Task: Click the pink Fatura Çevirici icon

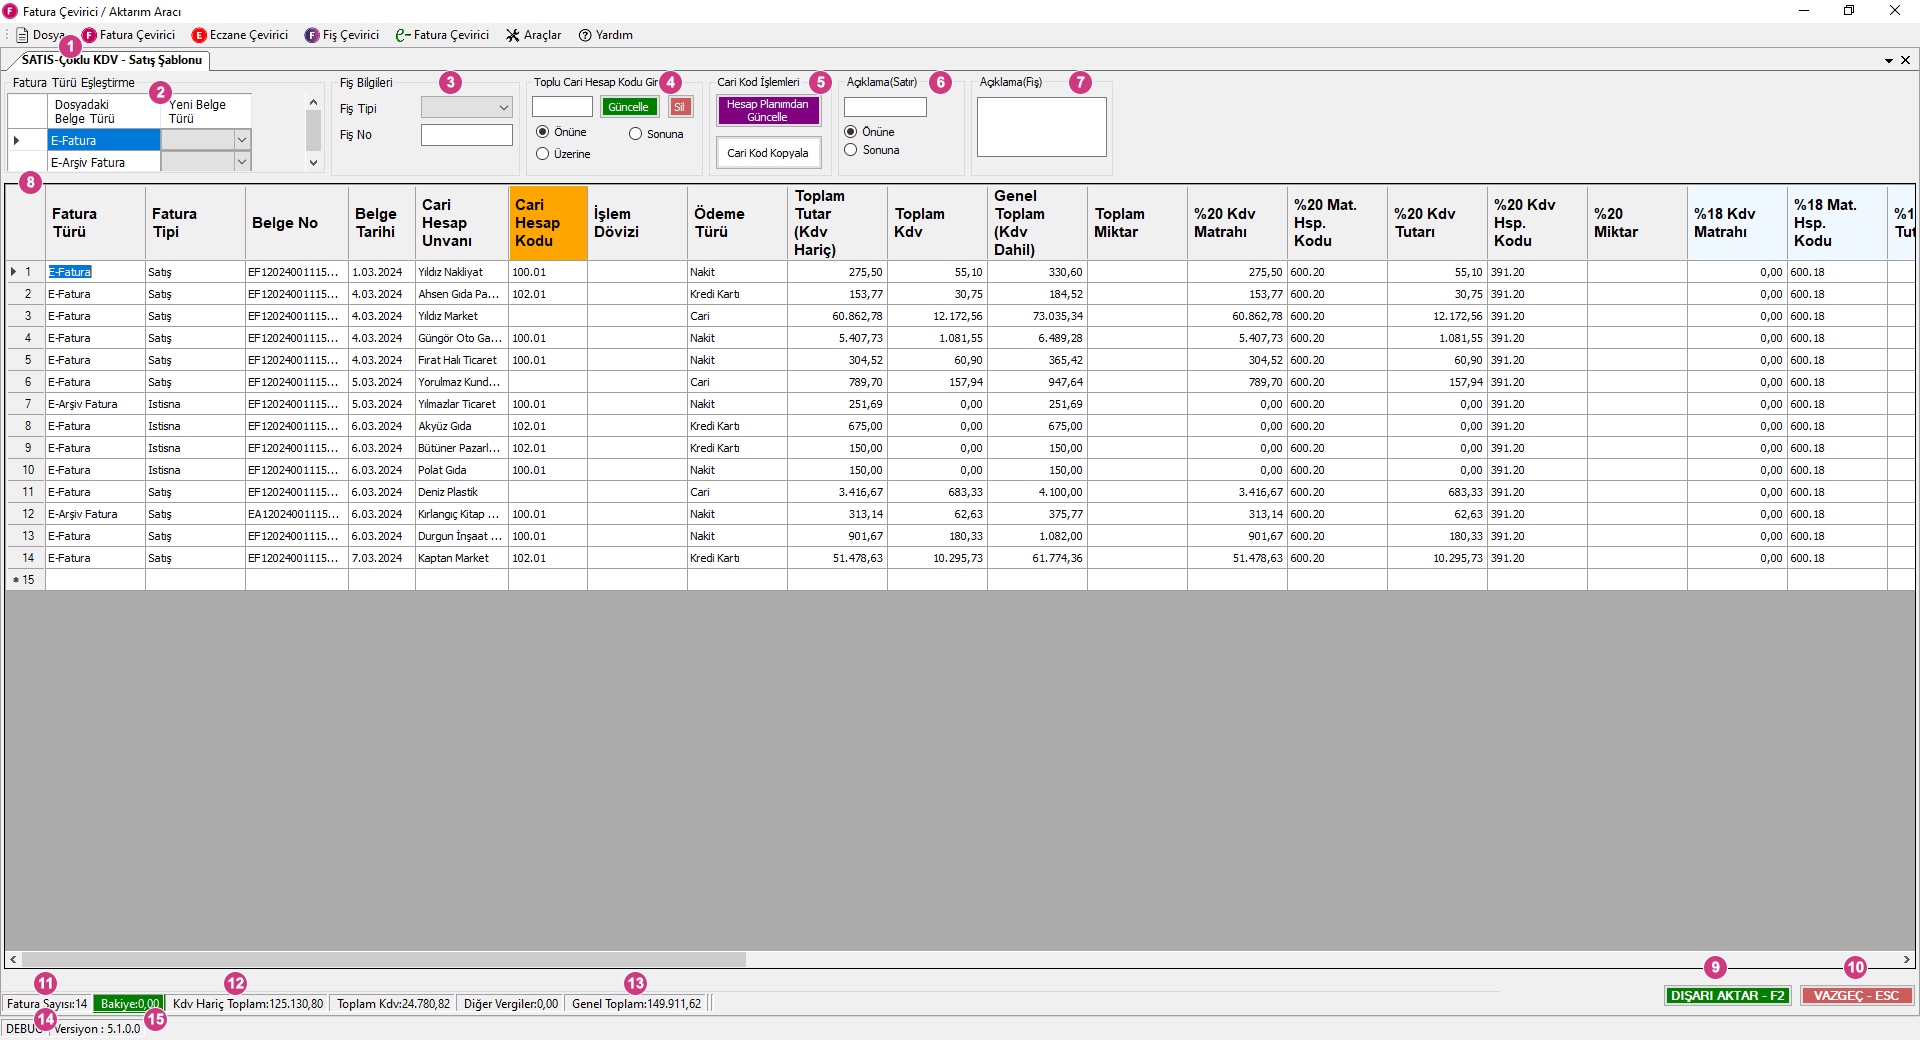Action: coord(90,35)
